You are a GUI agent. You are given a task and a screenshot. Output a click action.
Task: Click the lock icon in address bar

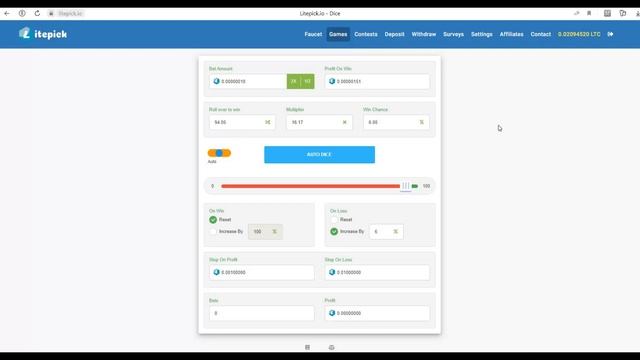[51, 13]
